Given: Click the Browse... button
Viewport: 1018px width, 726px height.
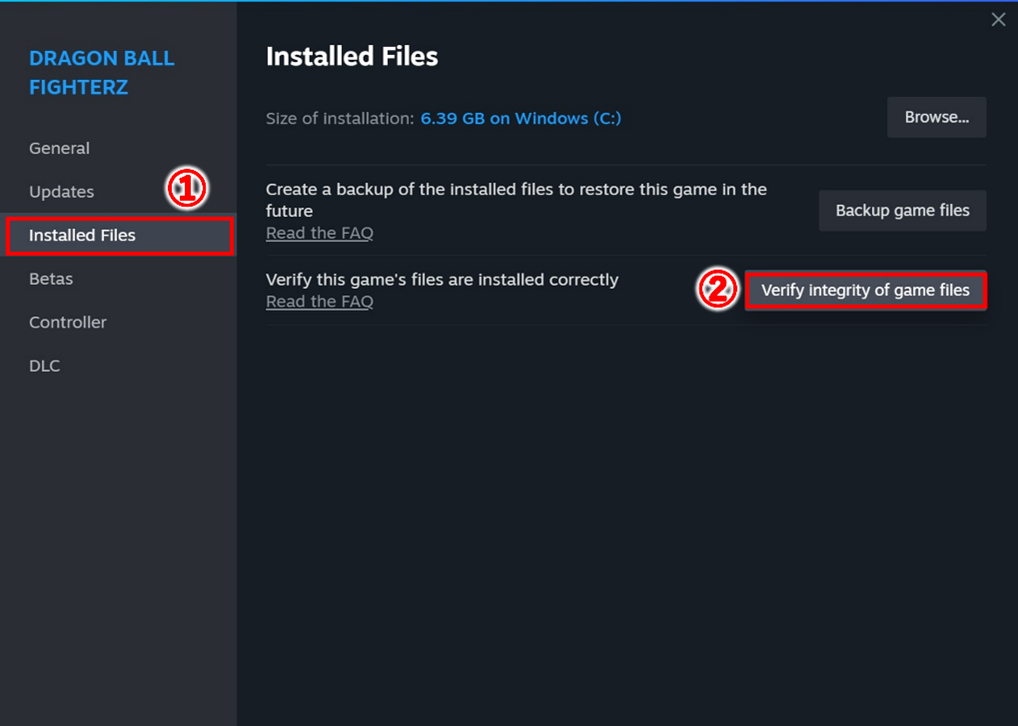Looking at the screenshot, I should coord(936,118).
